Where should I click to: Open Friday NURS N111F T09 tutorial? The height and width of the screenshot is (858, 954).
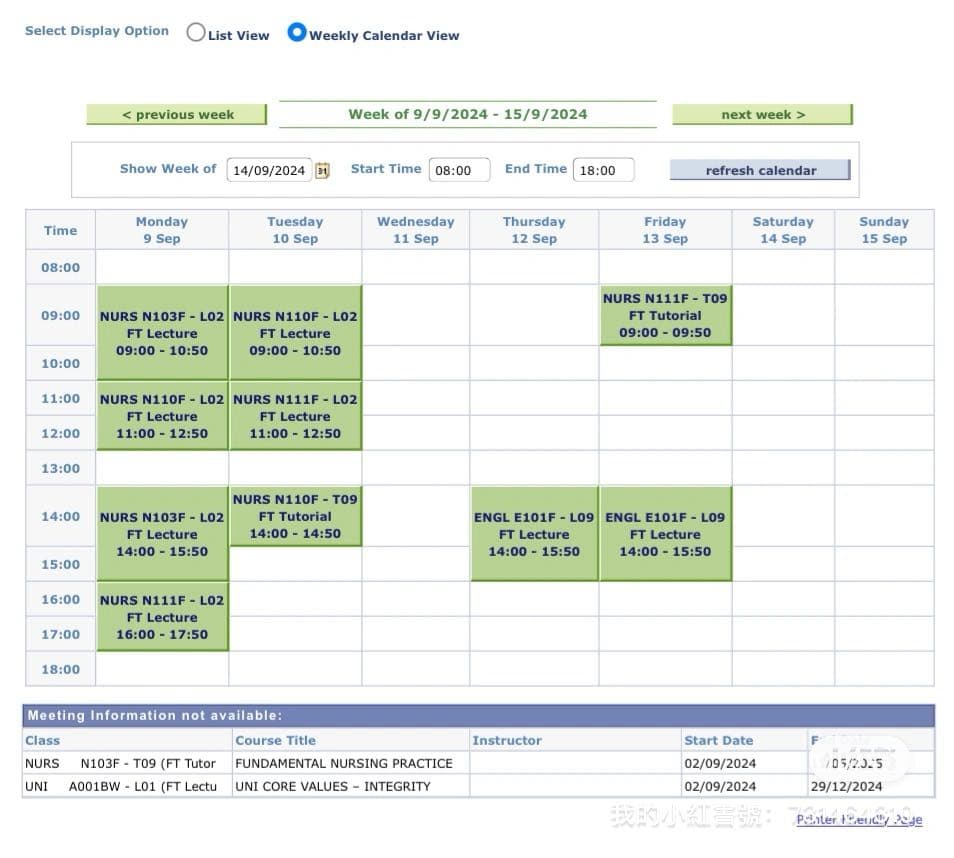665,315
